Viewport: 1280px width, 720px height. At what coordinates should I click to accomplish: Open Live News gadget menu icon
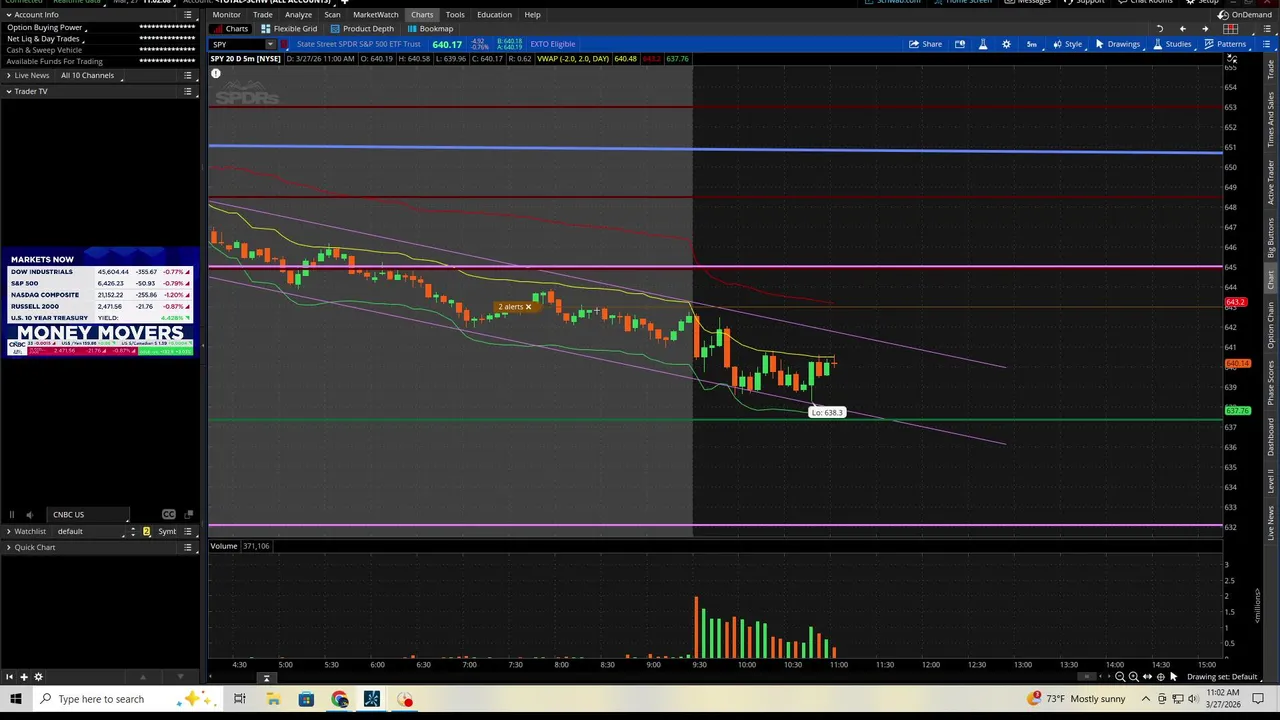tap(188, 76)
